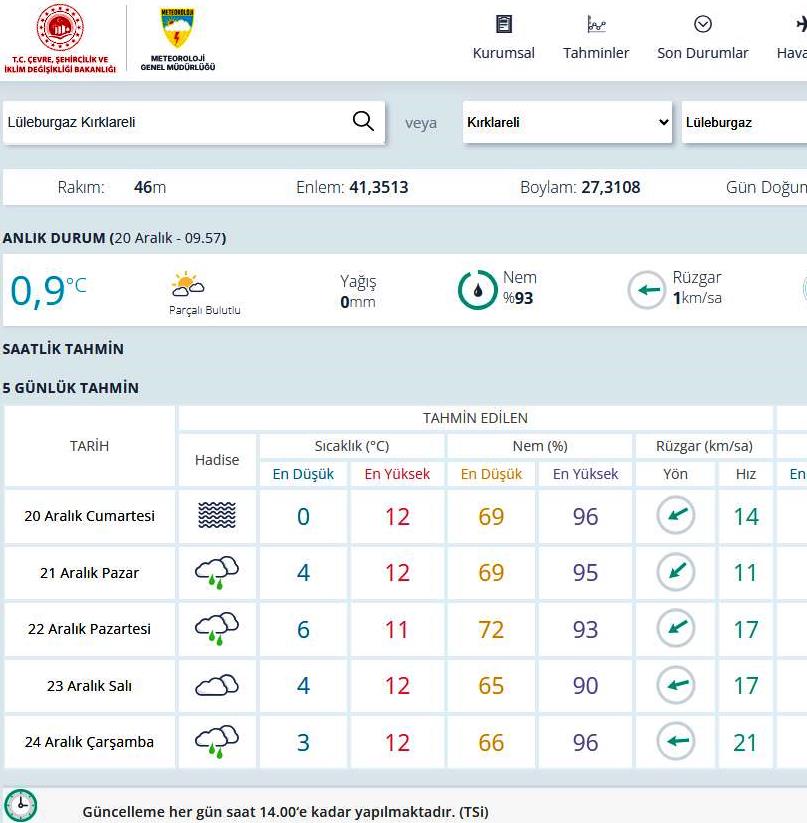This screenshot has width=807, height=823.
Task: Click the daily update notice text
Action: click(285, 812)
